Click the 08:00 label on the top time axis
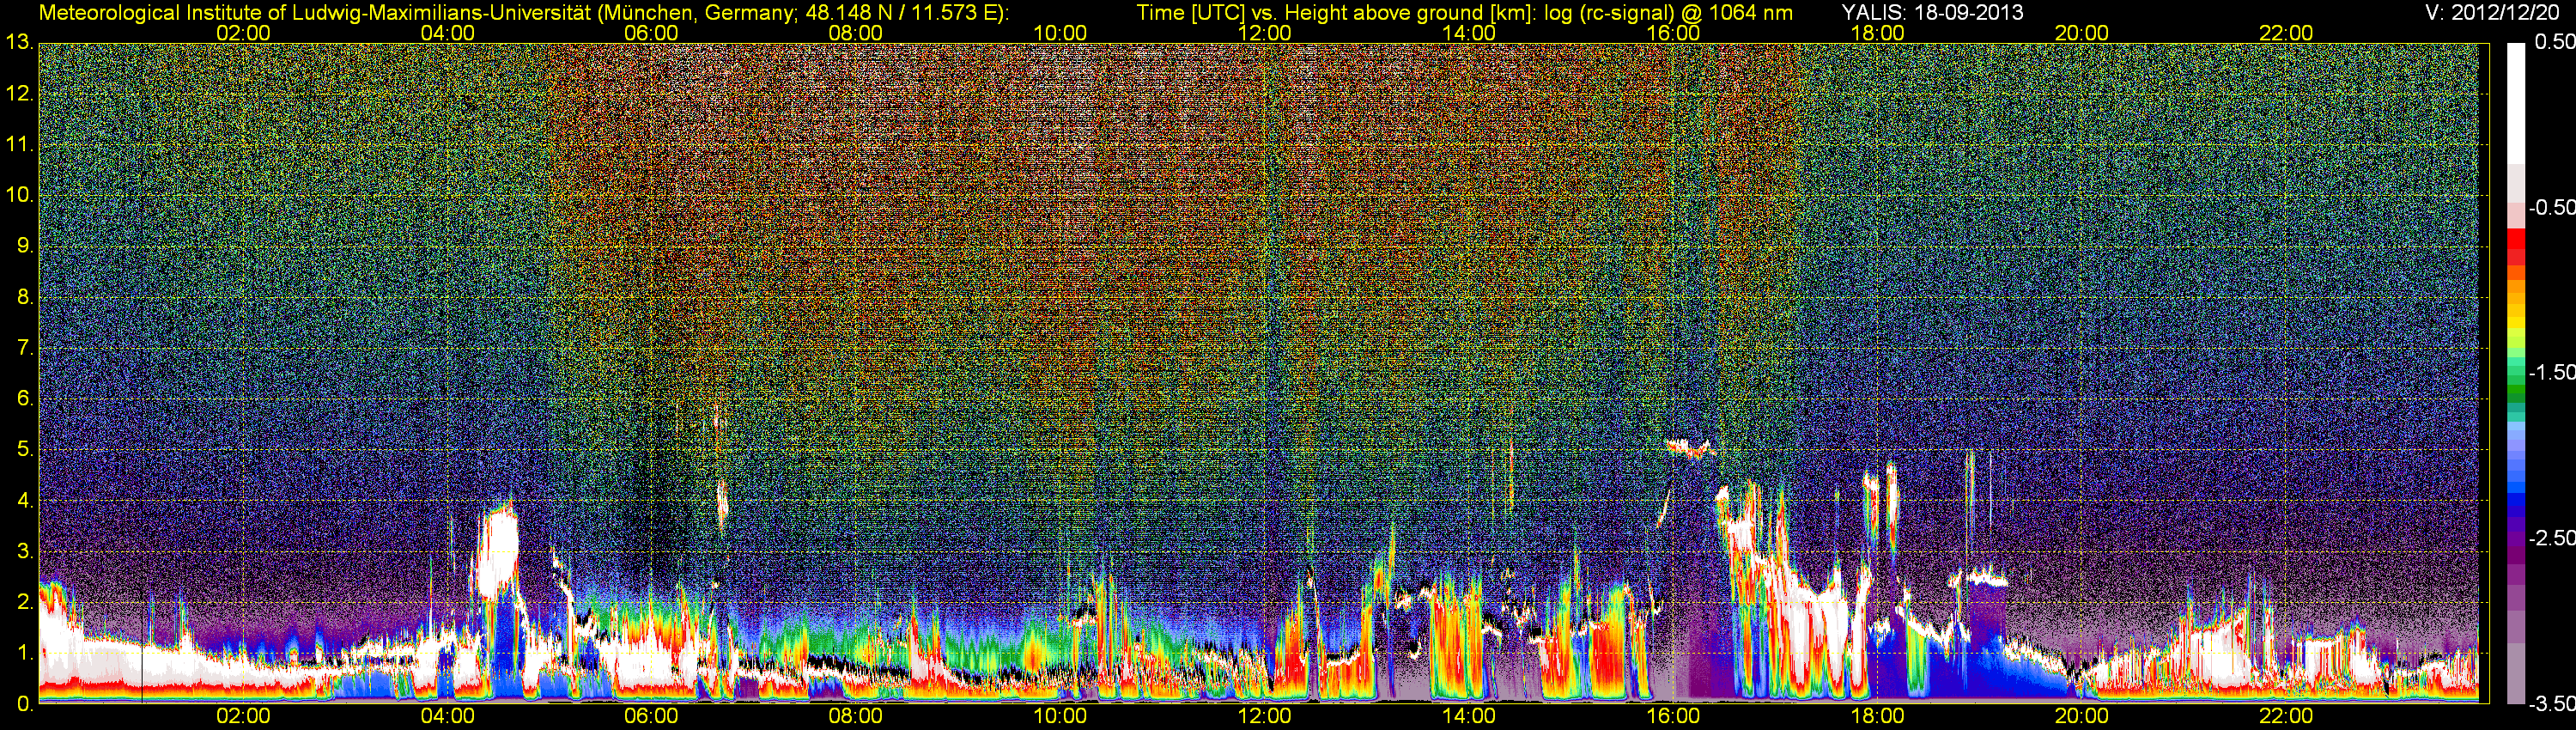 coord(856,33)
